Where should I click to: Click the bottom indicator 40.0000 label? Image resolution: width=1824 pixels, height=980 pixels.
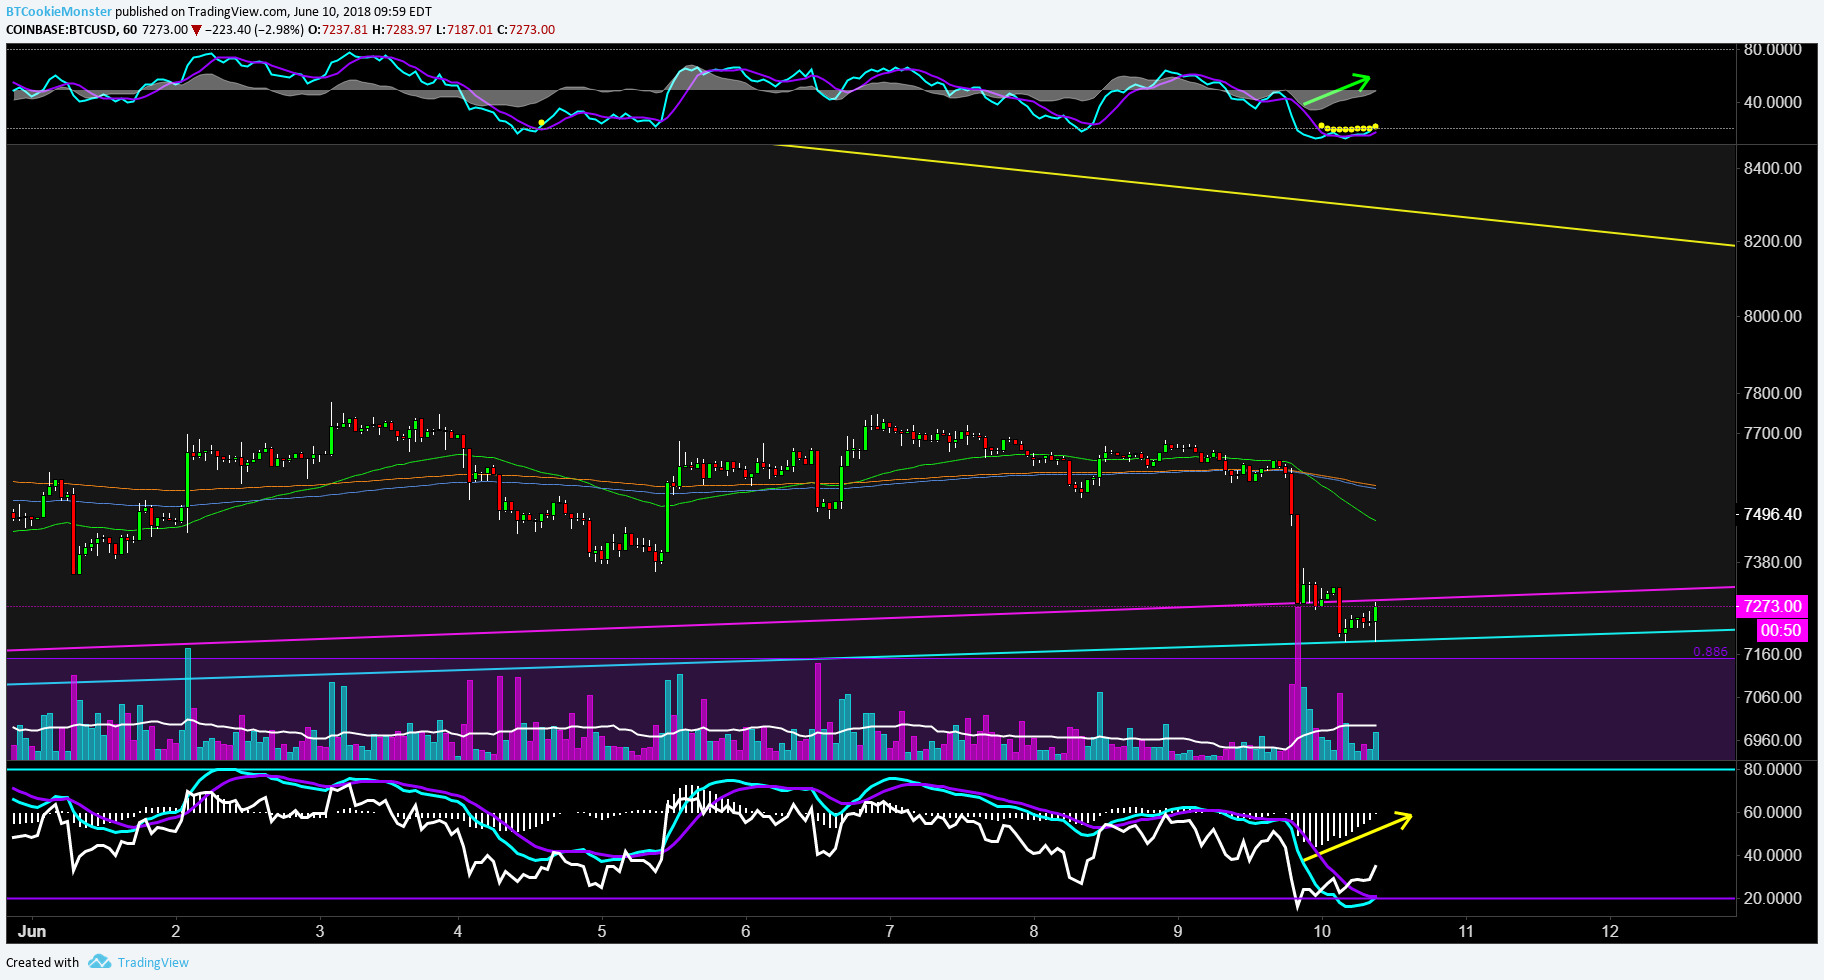[x=1772, y=855]
